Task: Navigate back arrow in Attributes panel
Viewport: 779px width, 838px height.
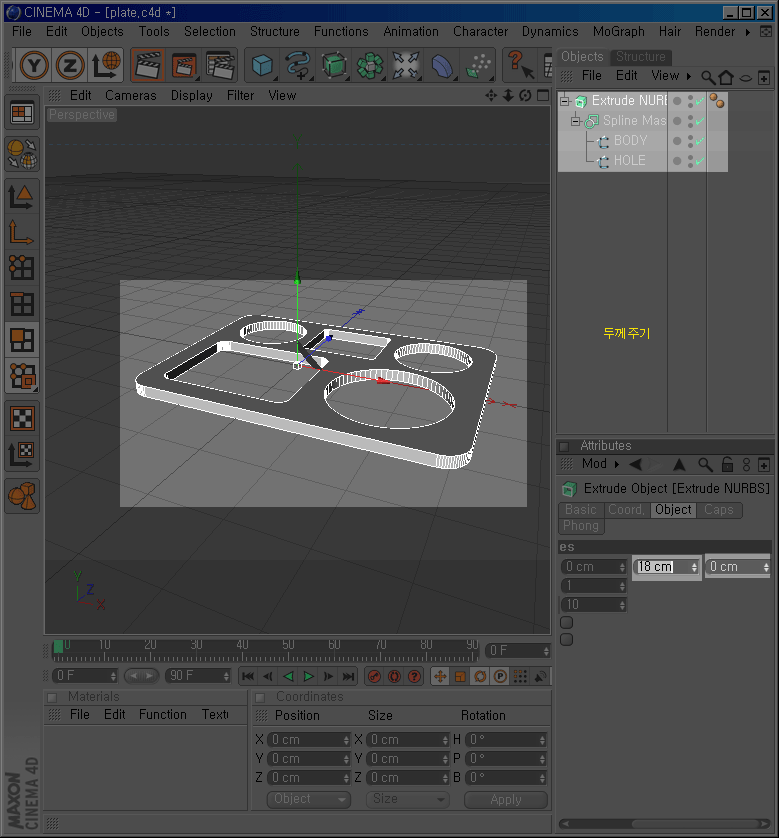Action: click(636, 464)
